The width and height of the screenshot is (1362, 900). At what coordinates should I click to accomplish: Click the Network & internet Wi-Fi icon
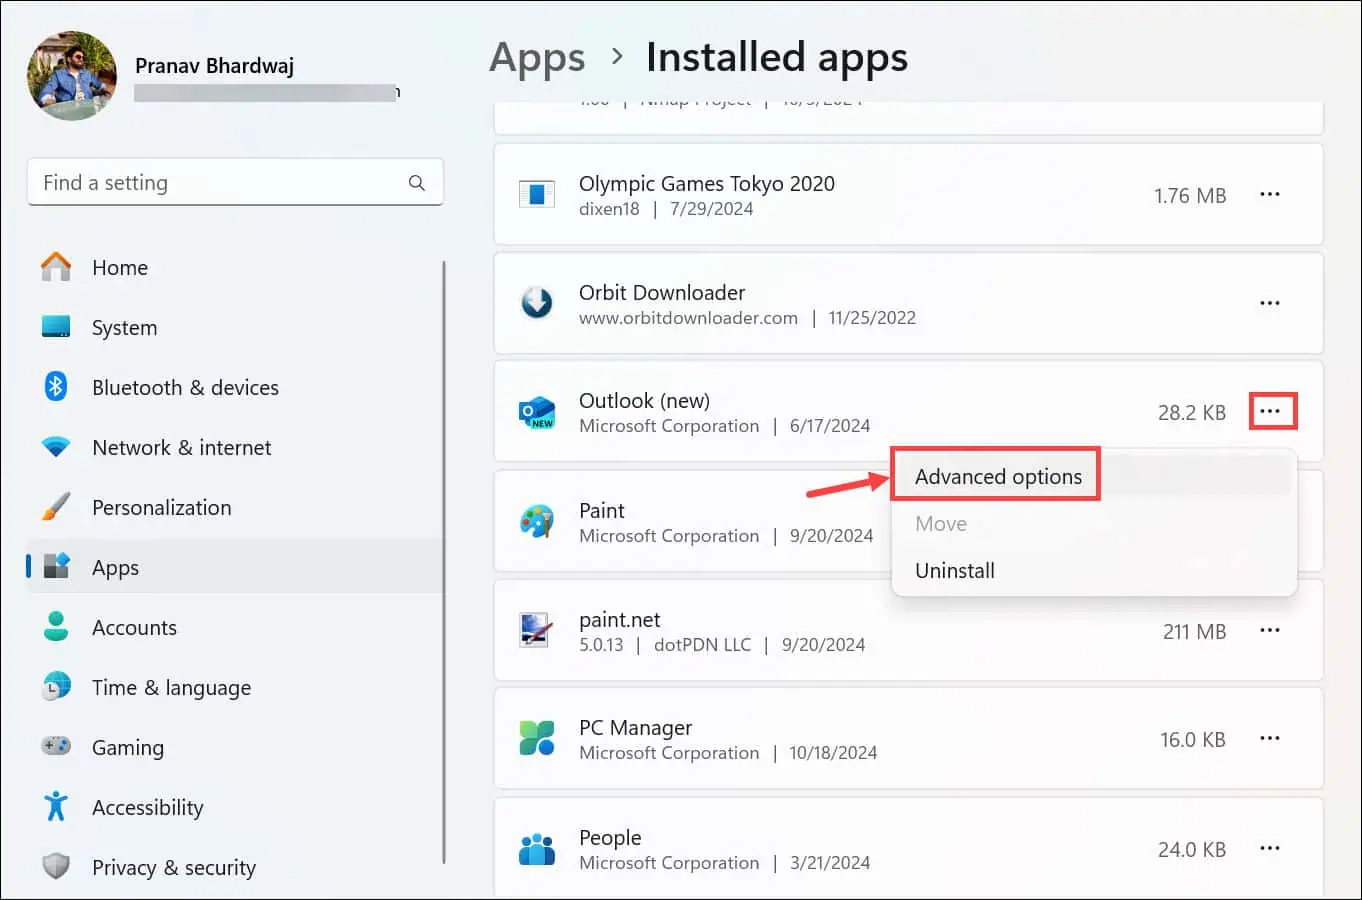click(x=55, y=447)
